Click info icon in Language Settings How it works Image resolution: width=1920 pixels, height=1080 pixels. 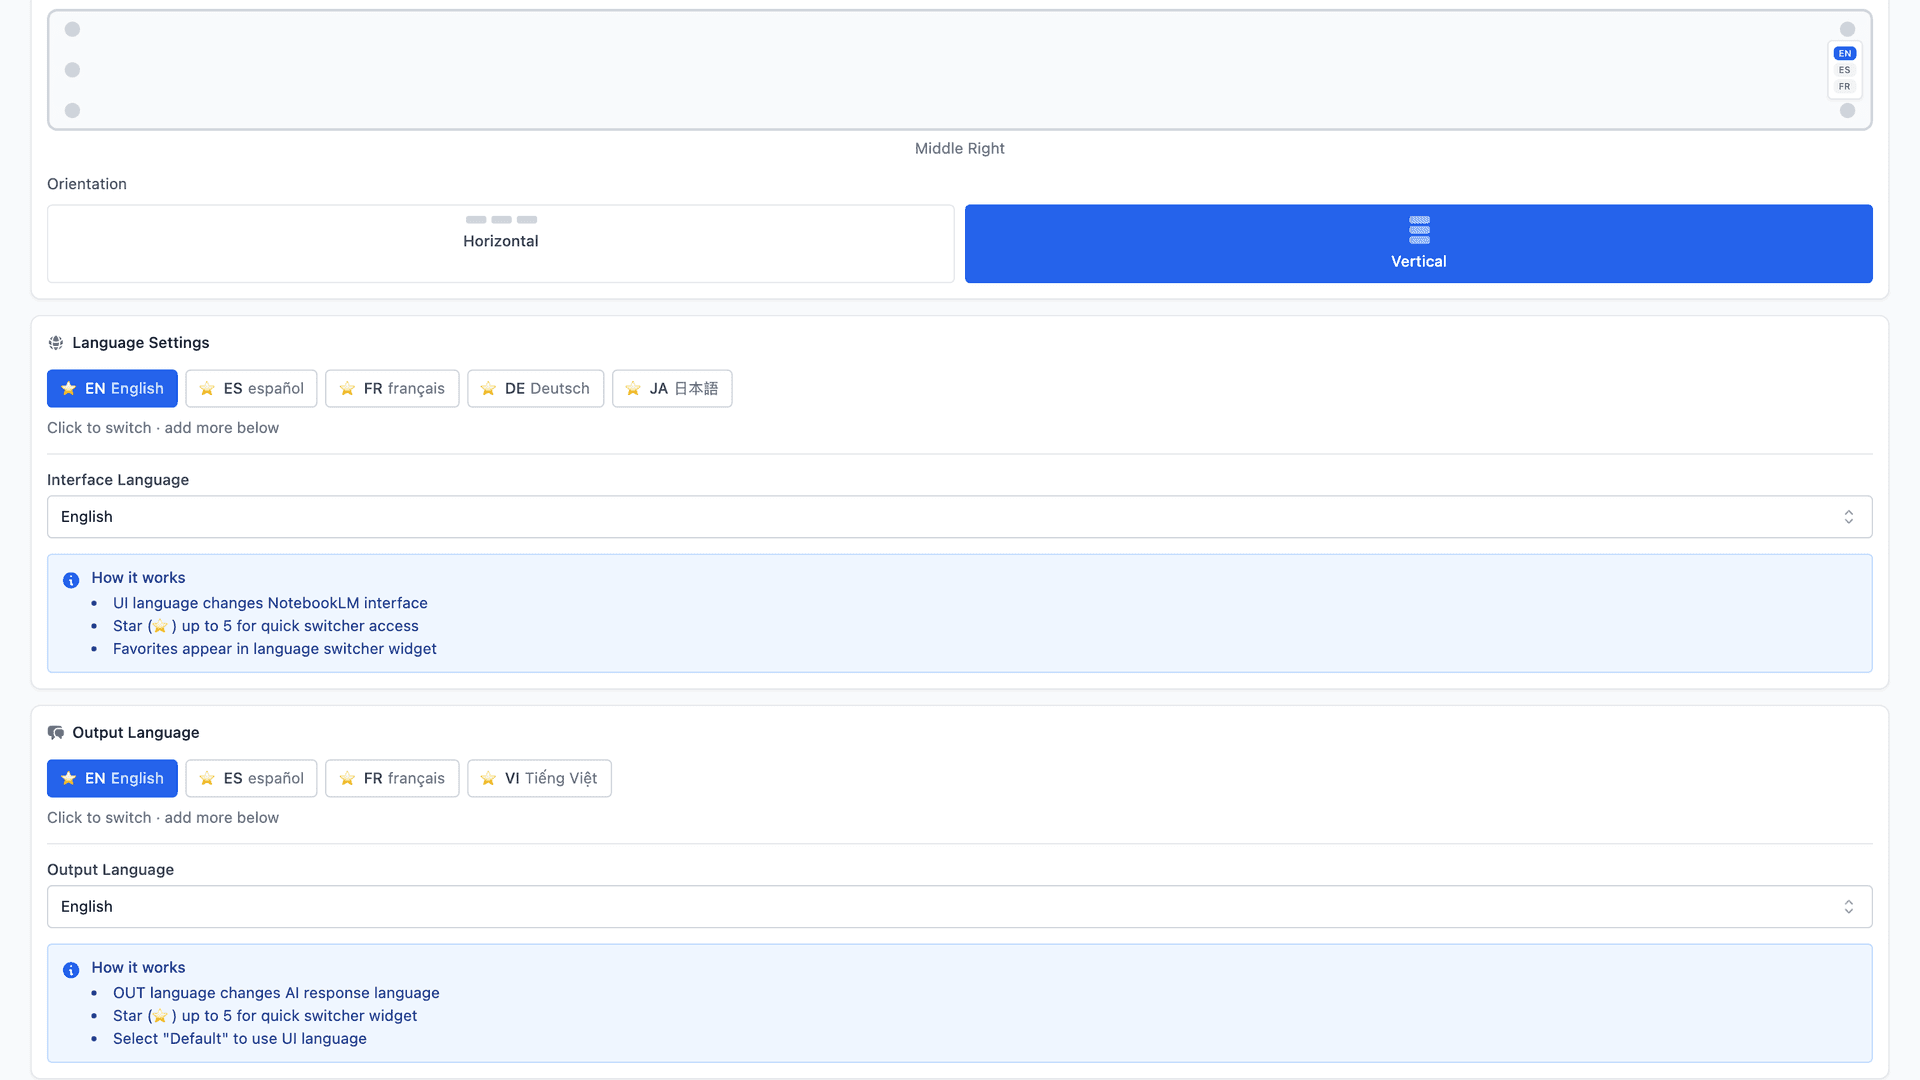point(71,580)
